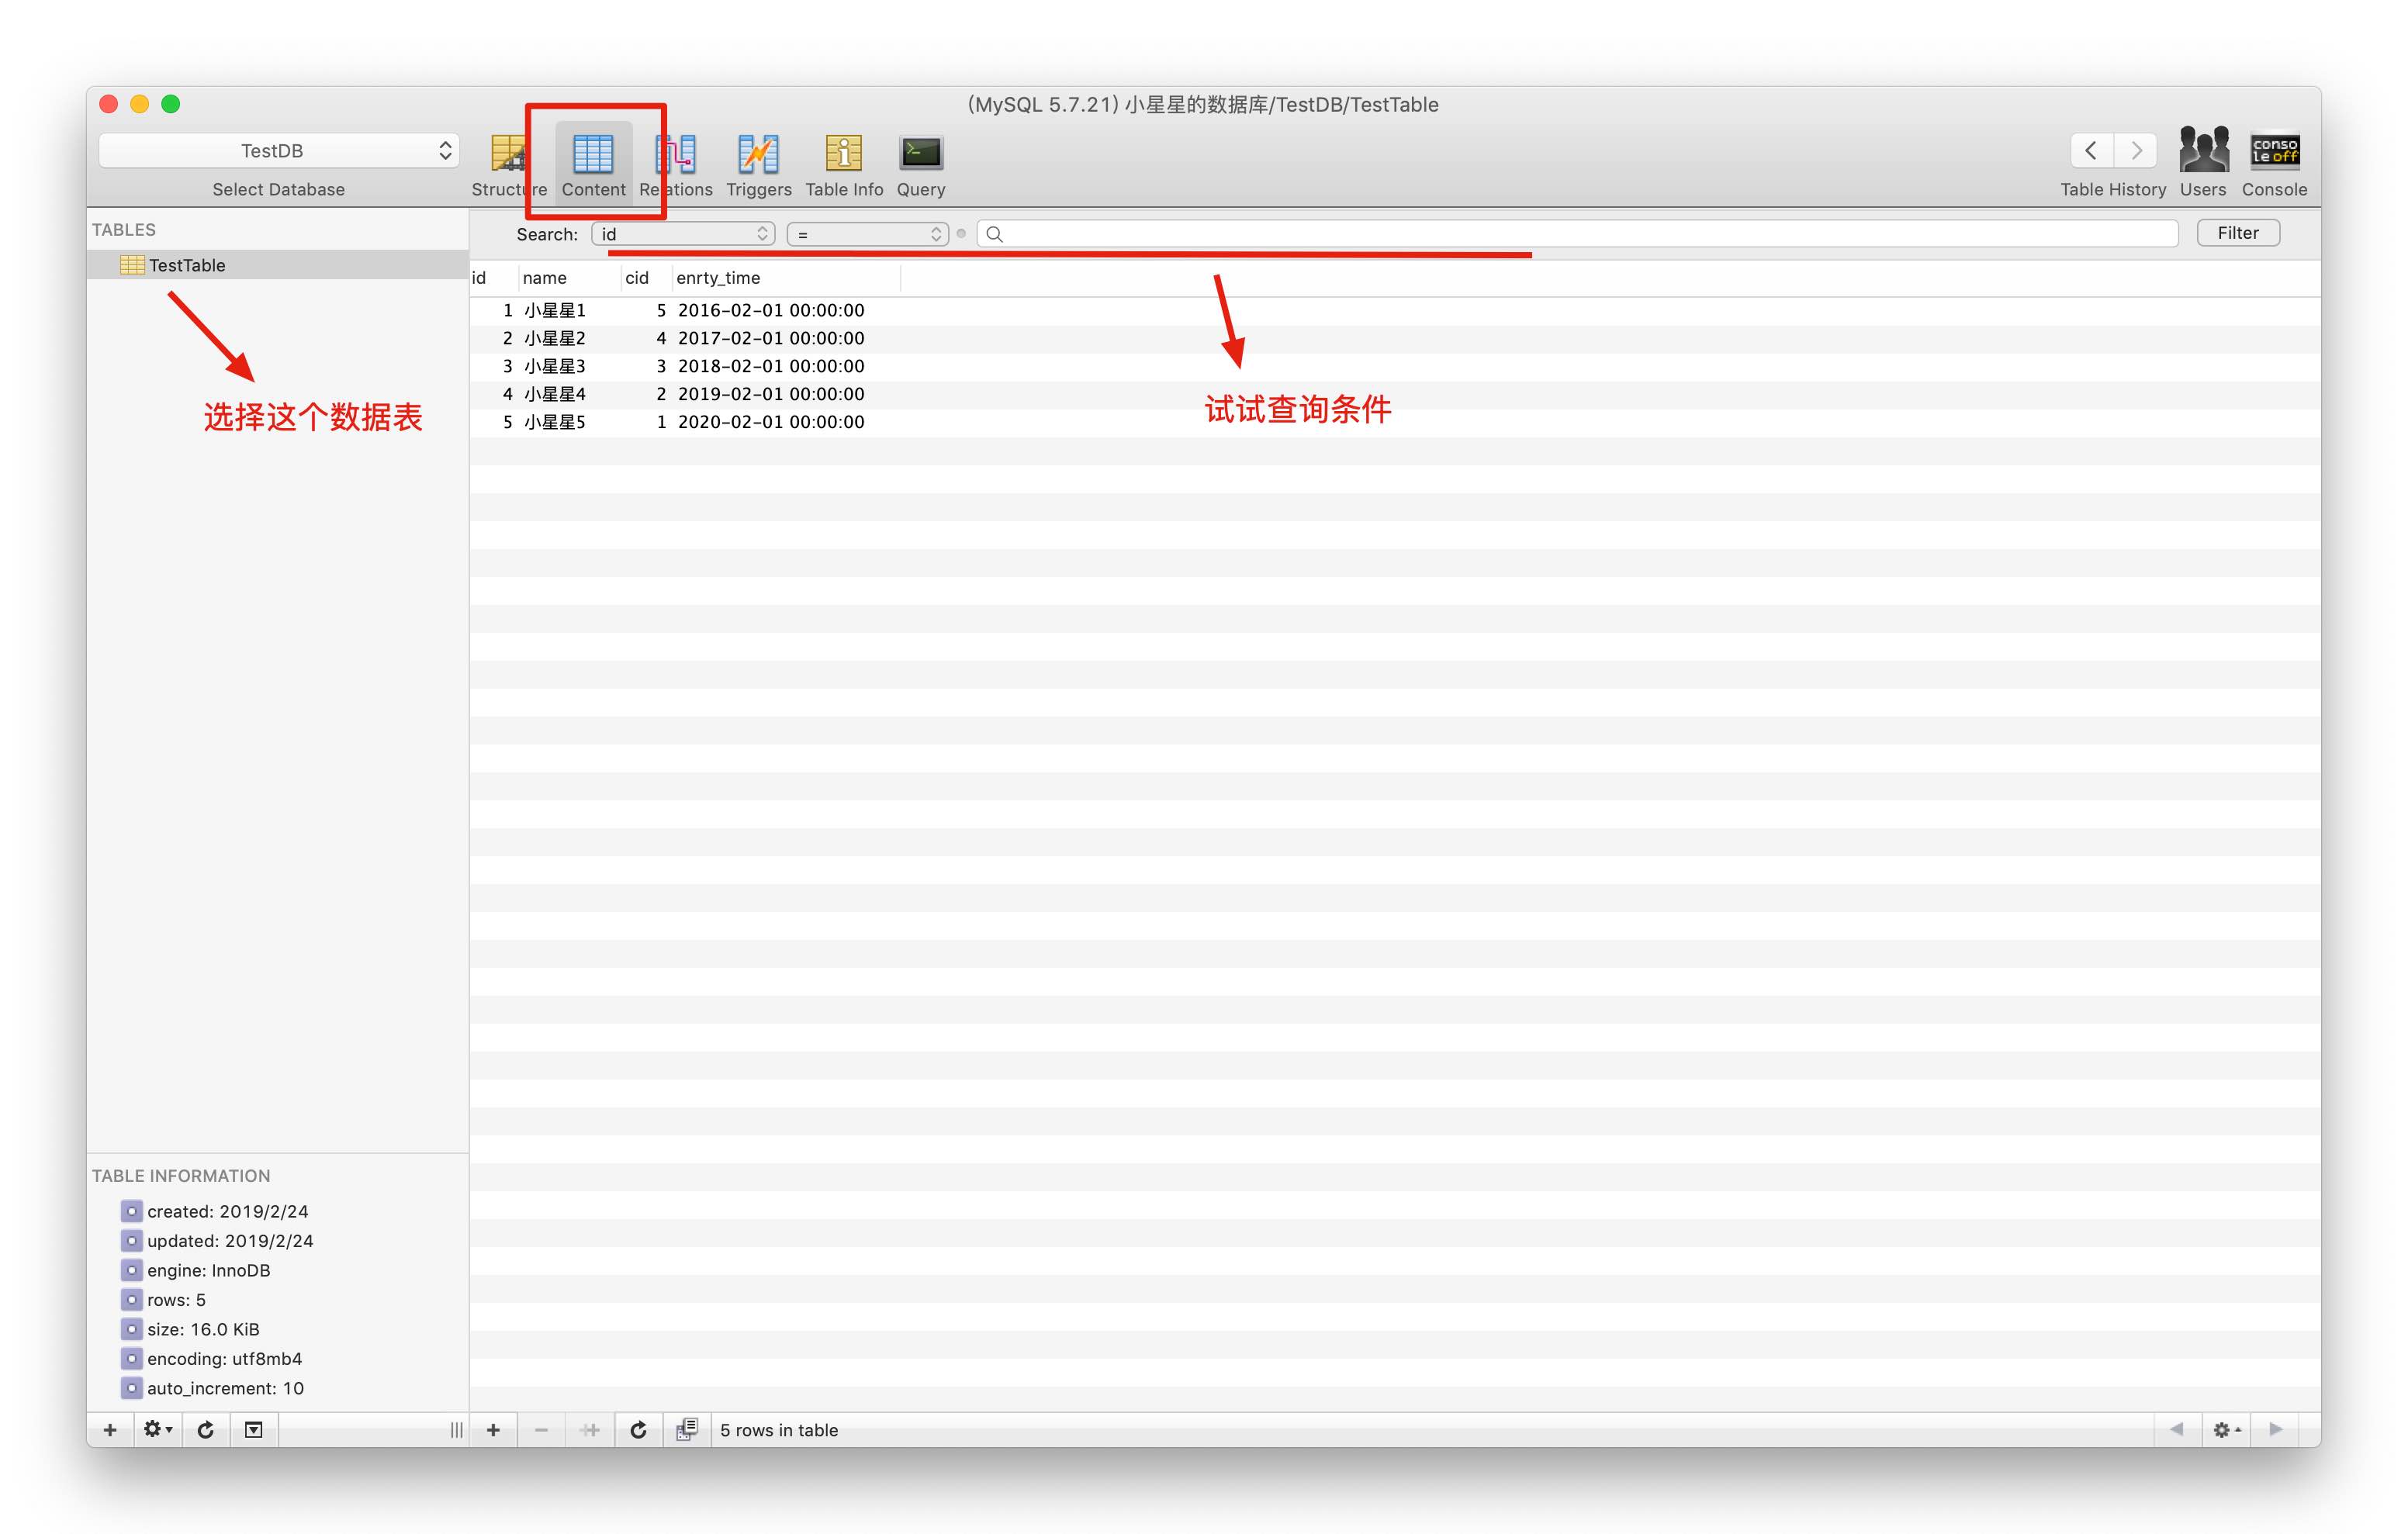
Task: Select the row named 小星星1
Action: (1395, 310)
